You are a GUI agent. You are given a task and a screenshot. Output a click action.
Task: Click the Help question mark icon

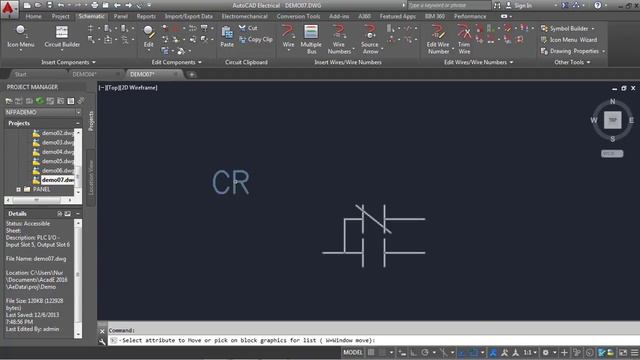pos(598,5)
